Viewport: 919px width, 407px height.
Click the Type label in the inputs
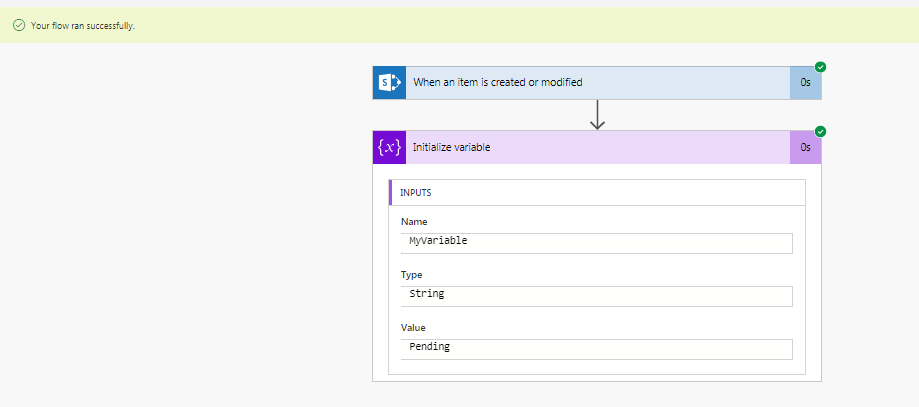click(411, 274)
